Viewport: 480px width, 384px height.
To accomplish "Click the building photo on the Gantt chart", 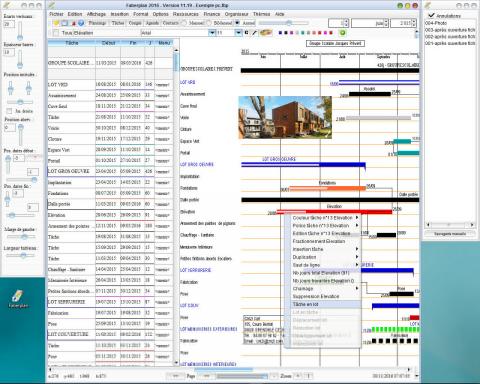I will click(285, 117).
